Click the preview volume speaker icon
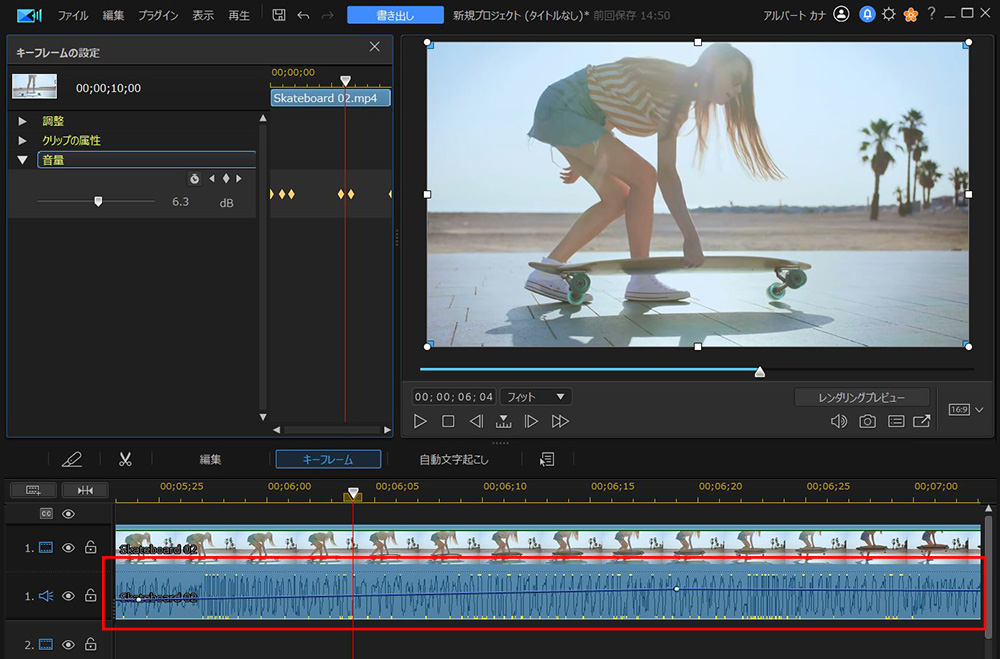 coord(839,422)
